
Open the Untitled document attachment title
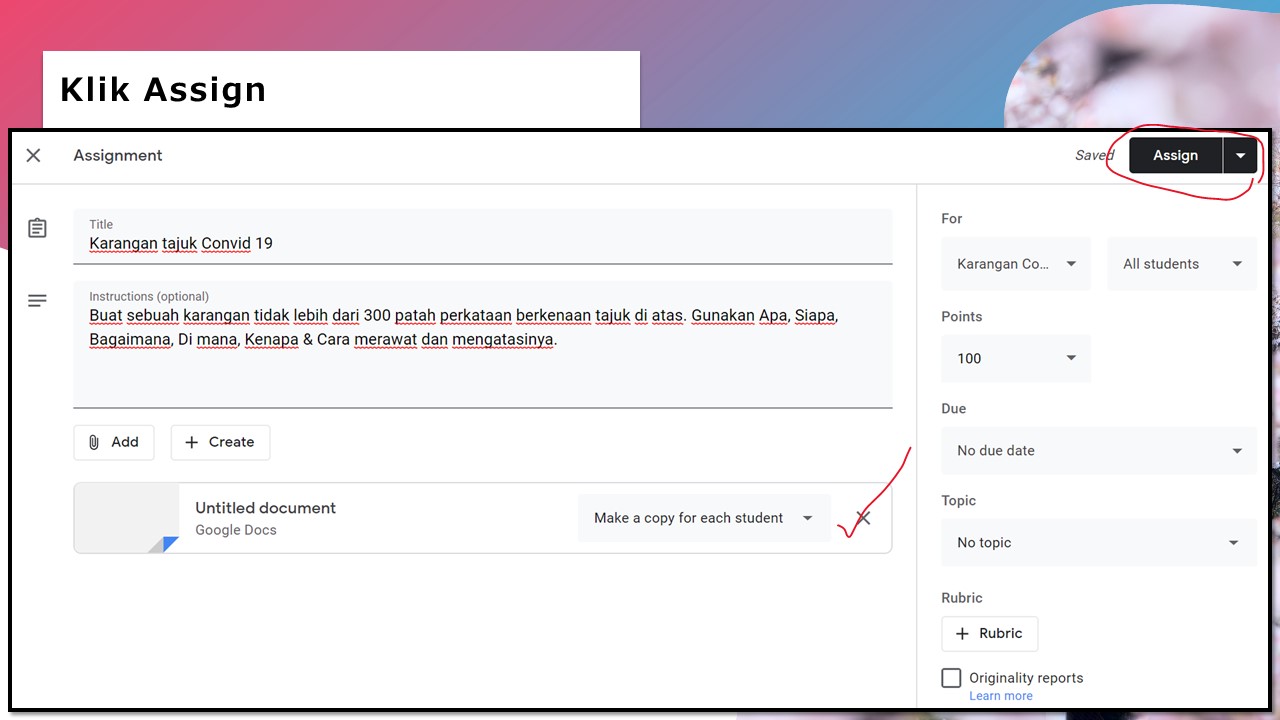pyautogui.click(x=265, y=508)
